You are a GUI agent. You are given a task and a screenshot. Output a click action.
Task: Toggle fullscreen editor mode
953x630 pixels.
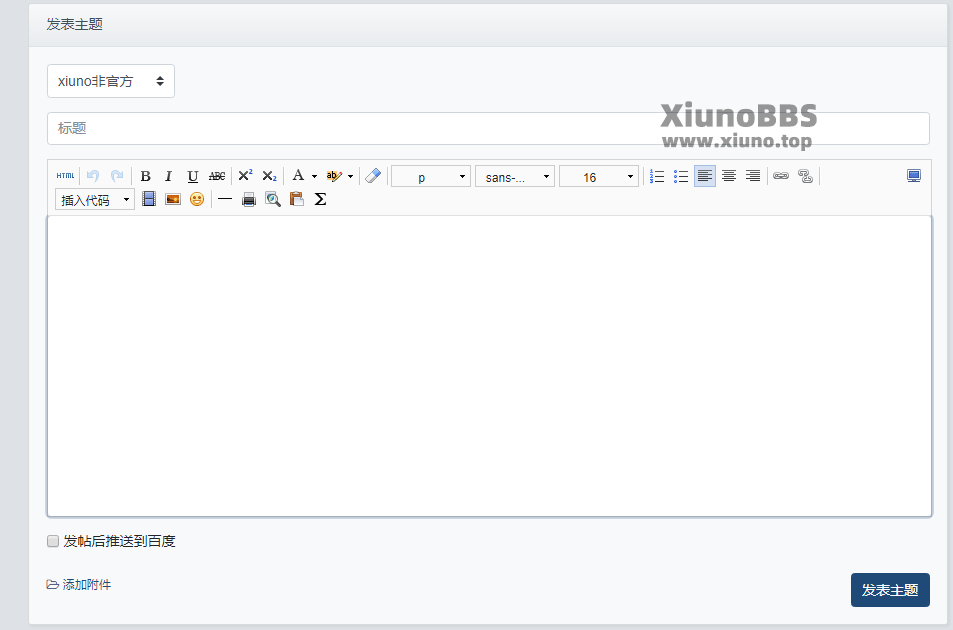coord(914,176)
